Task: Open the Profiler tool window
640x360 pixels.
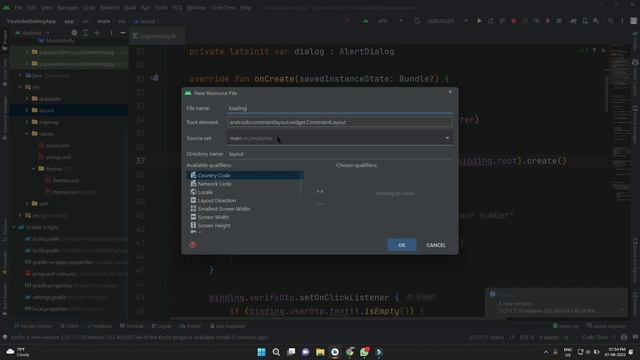Action: 190,326
